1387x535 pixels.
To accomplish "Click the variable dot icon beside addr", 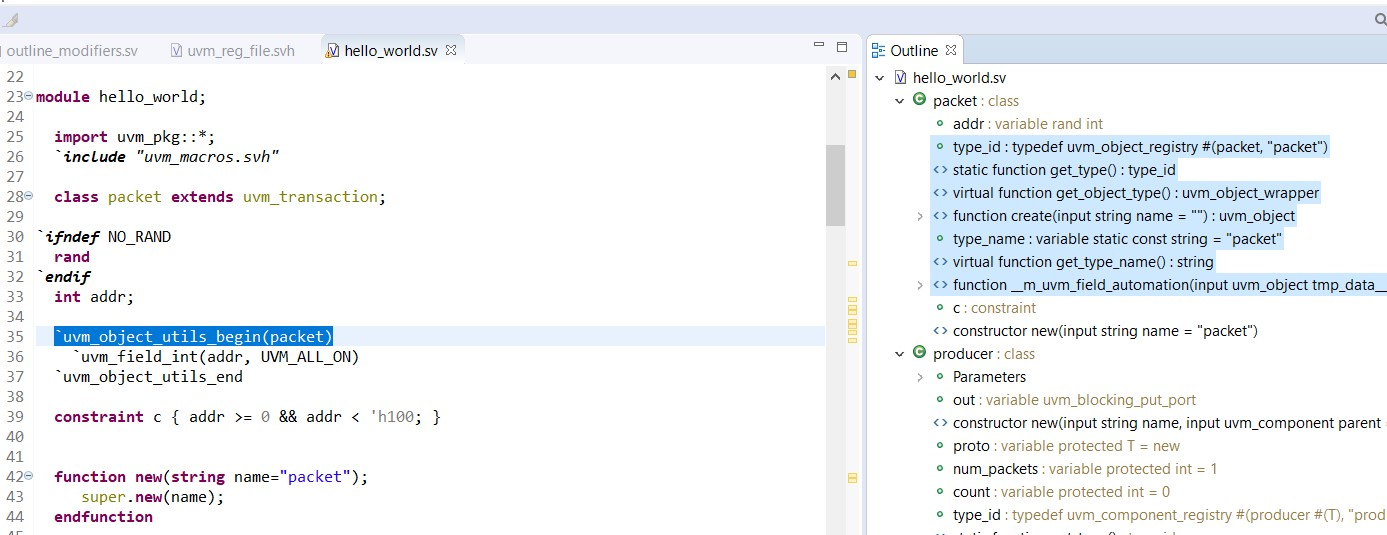I will (x=940, y=124).
